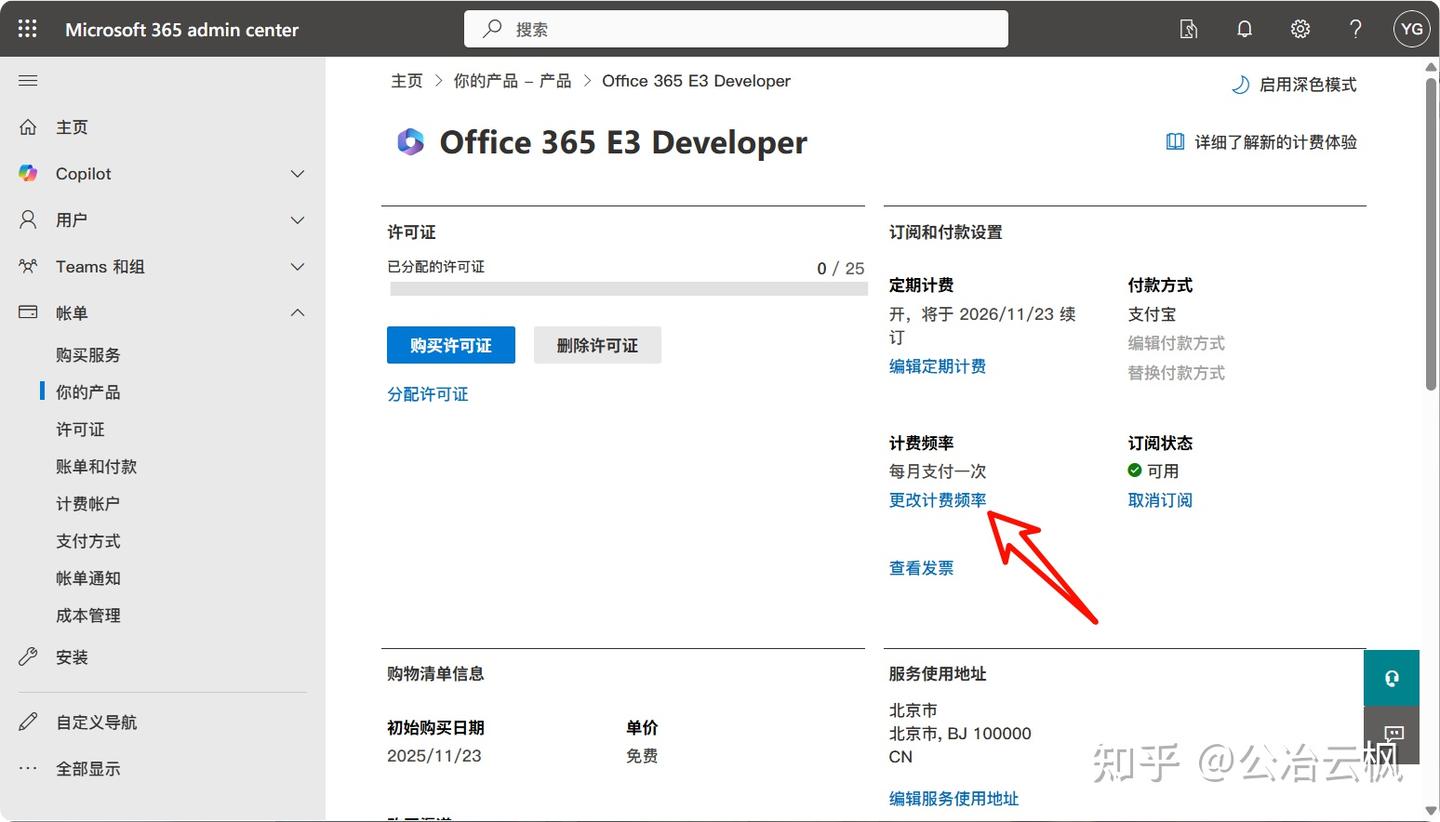Click the Office 365 product logo icon
1440x822 pixels.
pyautogui.click(x=410, y=142)
